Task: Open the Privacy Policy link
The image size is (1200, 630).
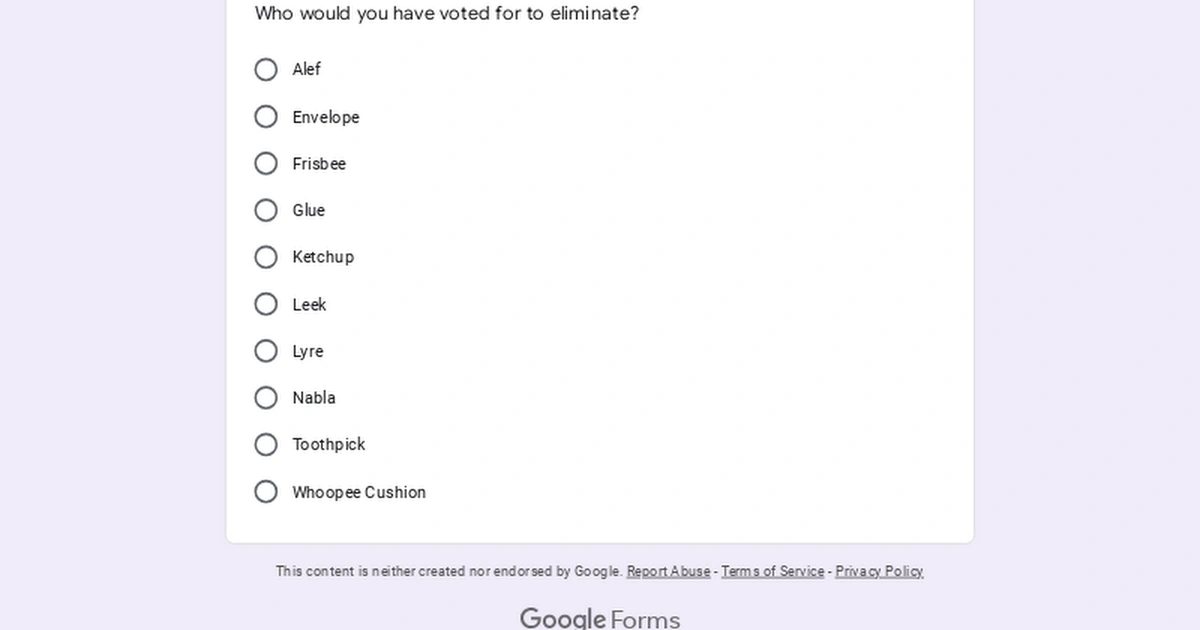Action: (879, 571)
